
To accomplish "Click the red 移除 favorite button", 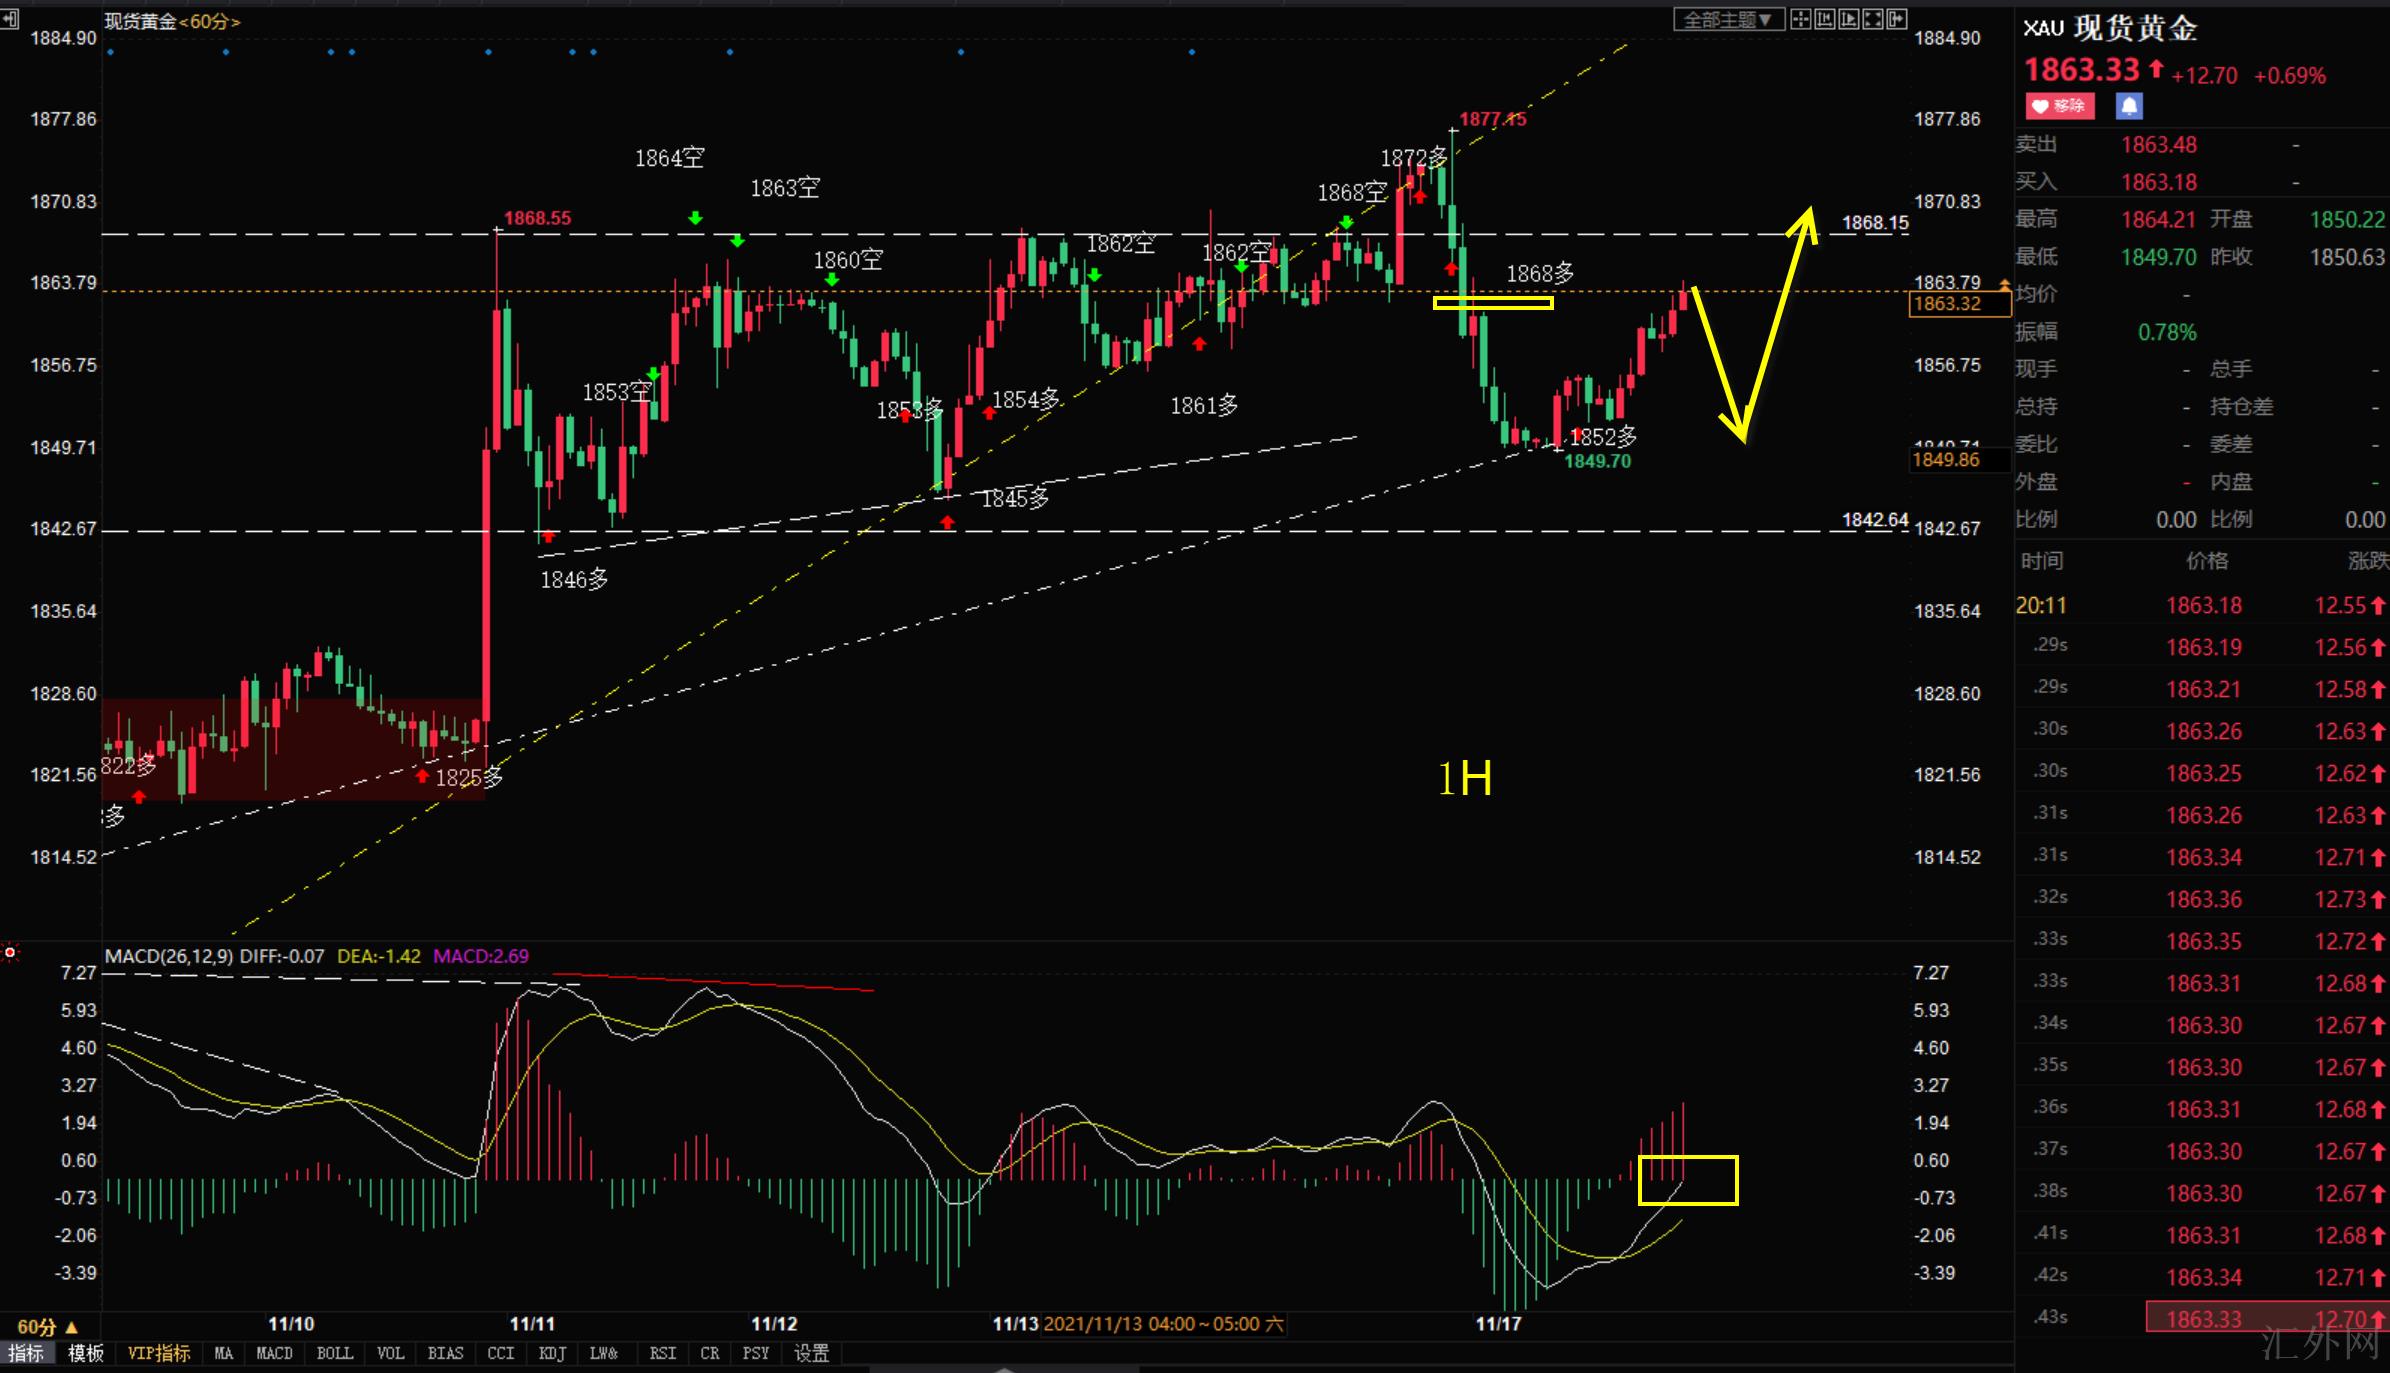I will (x=2060, y=106).
